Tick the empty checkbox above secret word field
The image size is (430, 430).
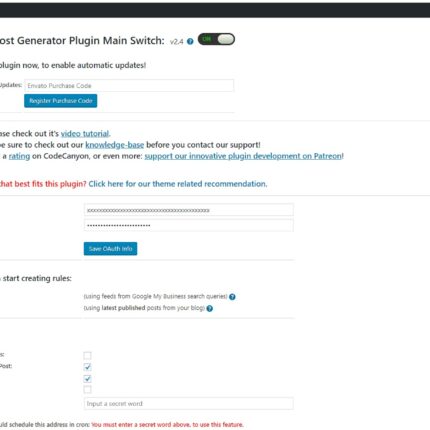point(87,389)
